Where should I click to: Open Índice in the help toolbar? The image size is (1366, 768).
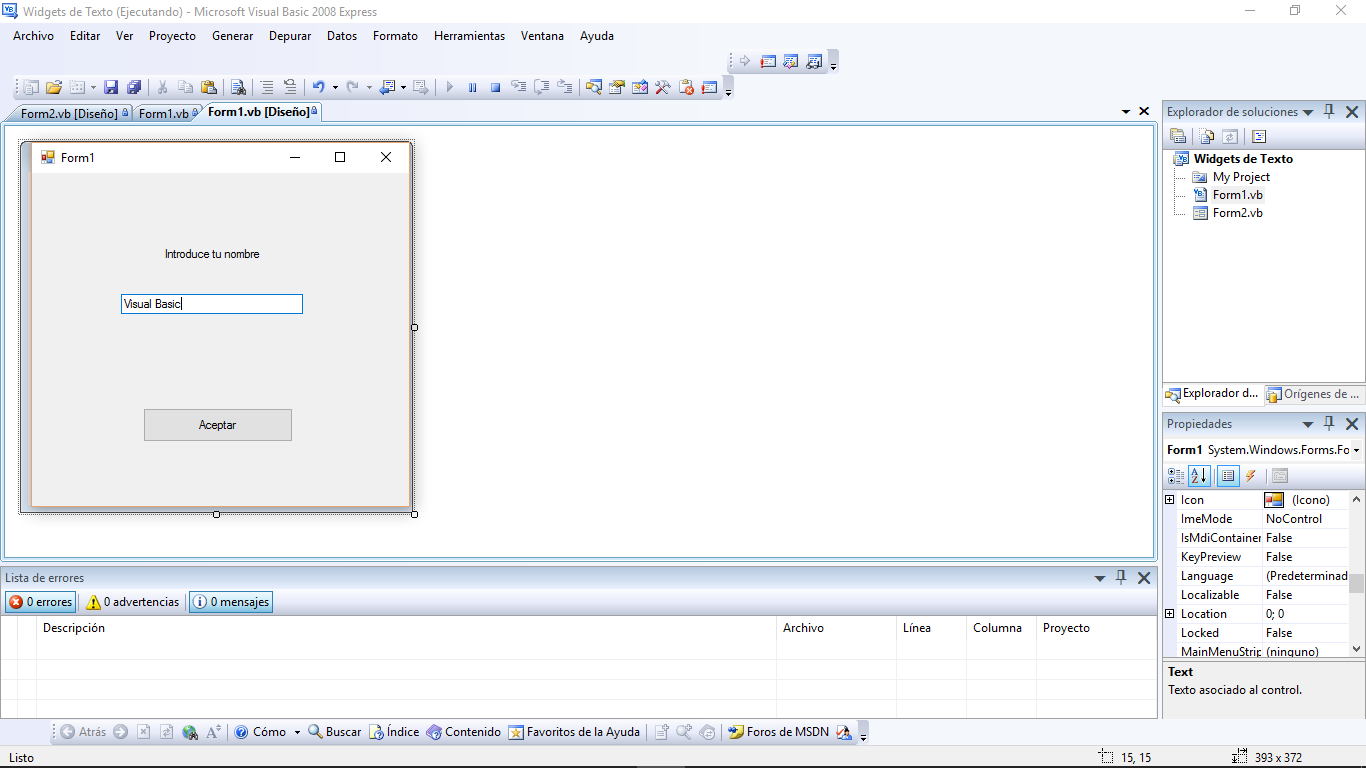394,732
